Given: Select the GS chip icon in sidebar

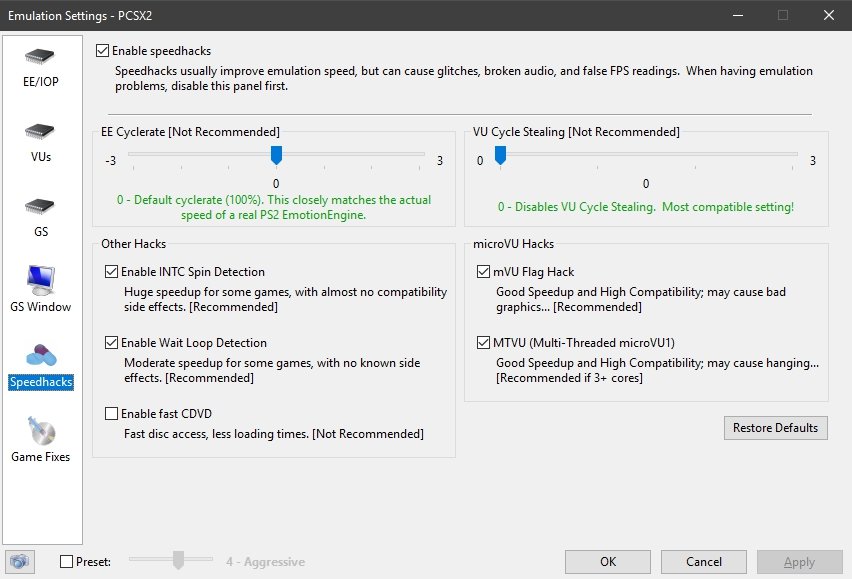Looking at the screenshot, I should point(40,206).
